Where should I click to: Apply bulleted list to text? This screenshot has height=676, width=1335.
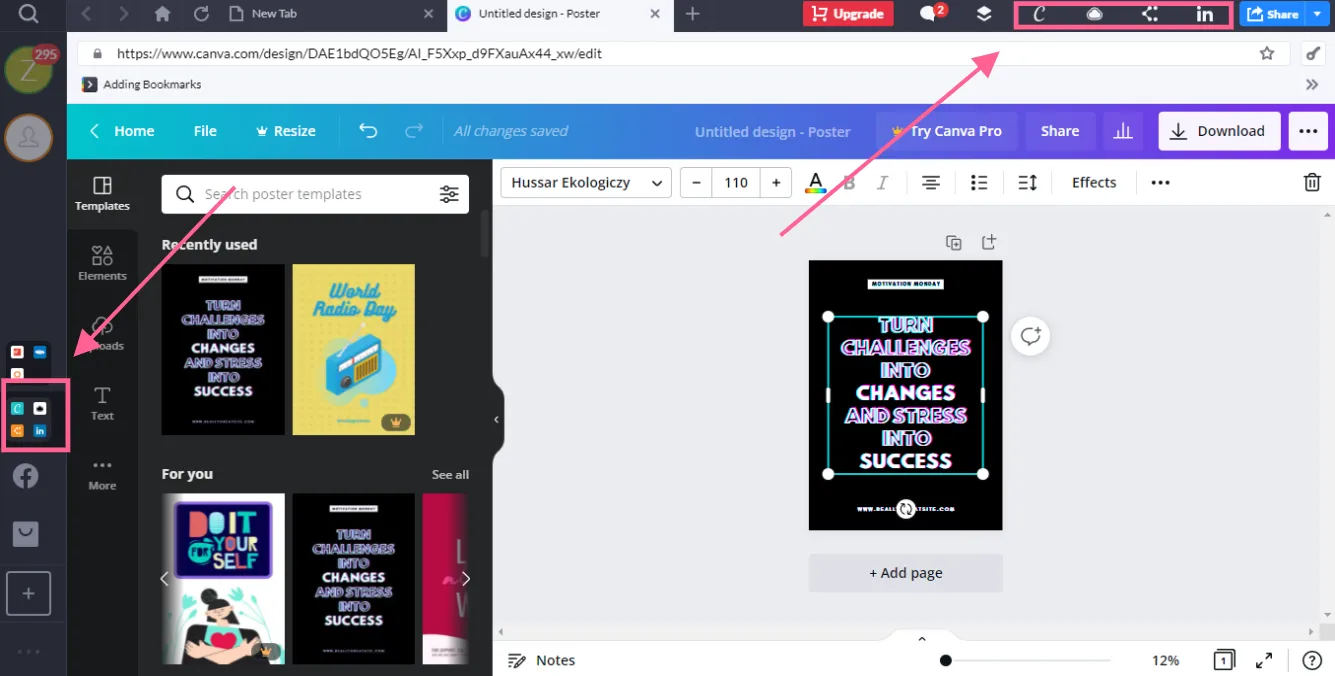click(979, 183)
